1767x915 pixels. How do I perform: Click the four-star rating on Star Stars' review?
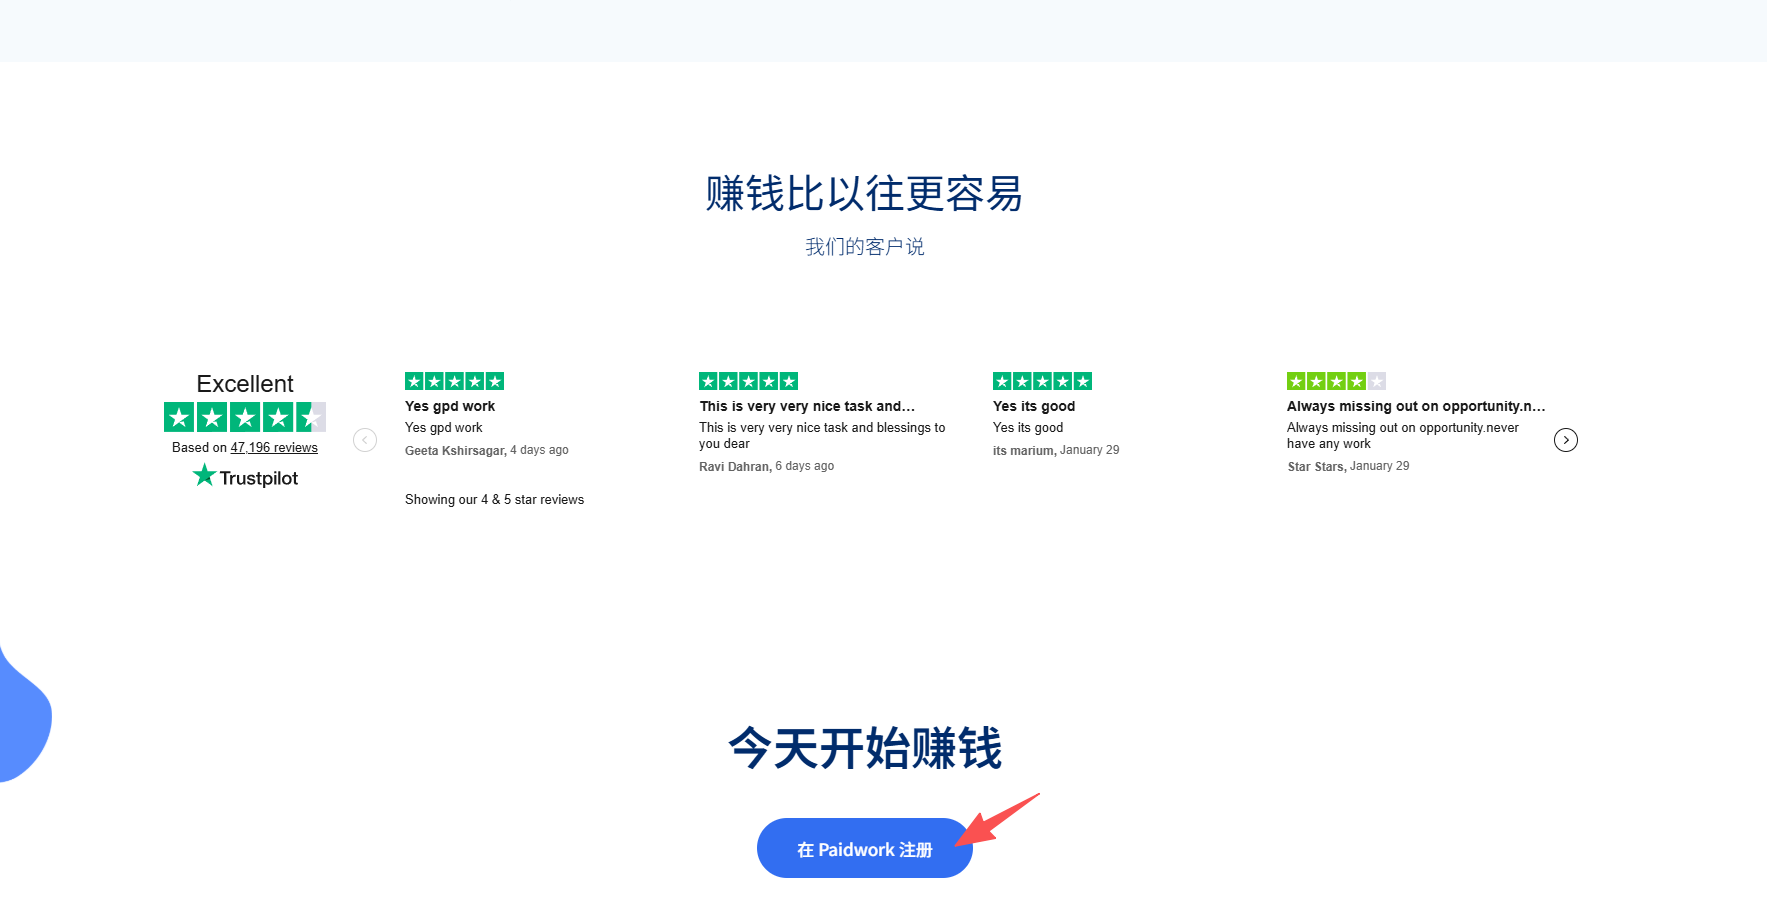pos(1336,381)
